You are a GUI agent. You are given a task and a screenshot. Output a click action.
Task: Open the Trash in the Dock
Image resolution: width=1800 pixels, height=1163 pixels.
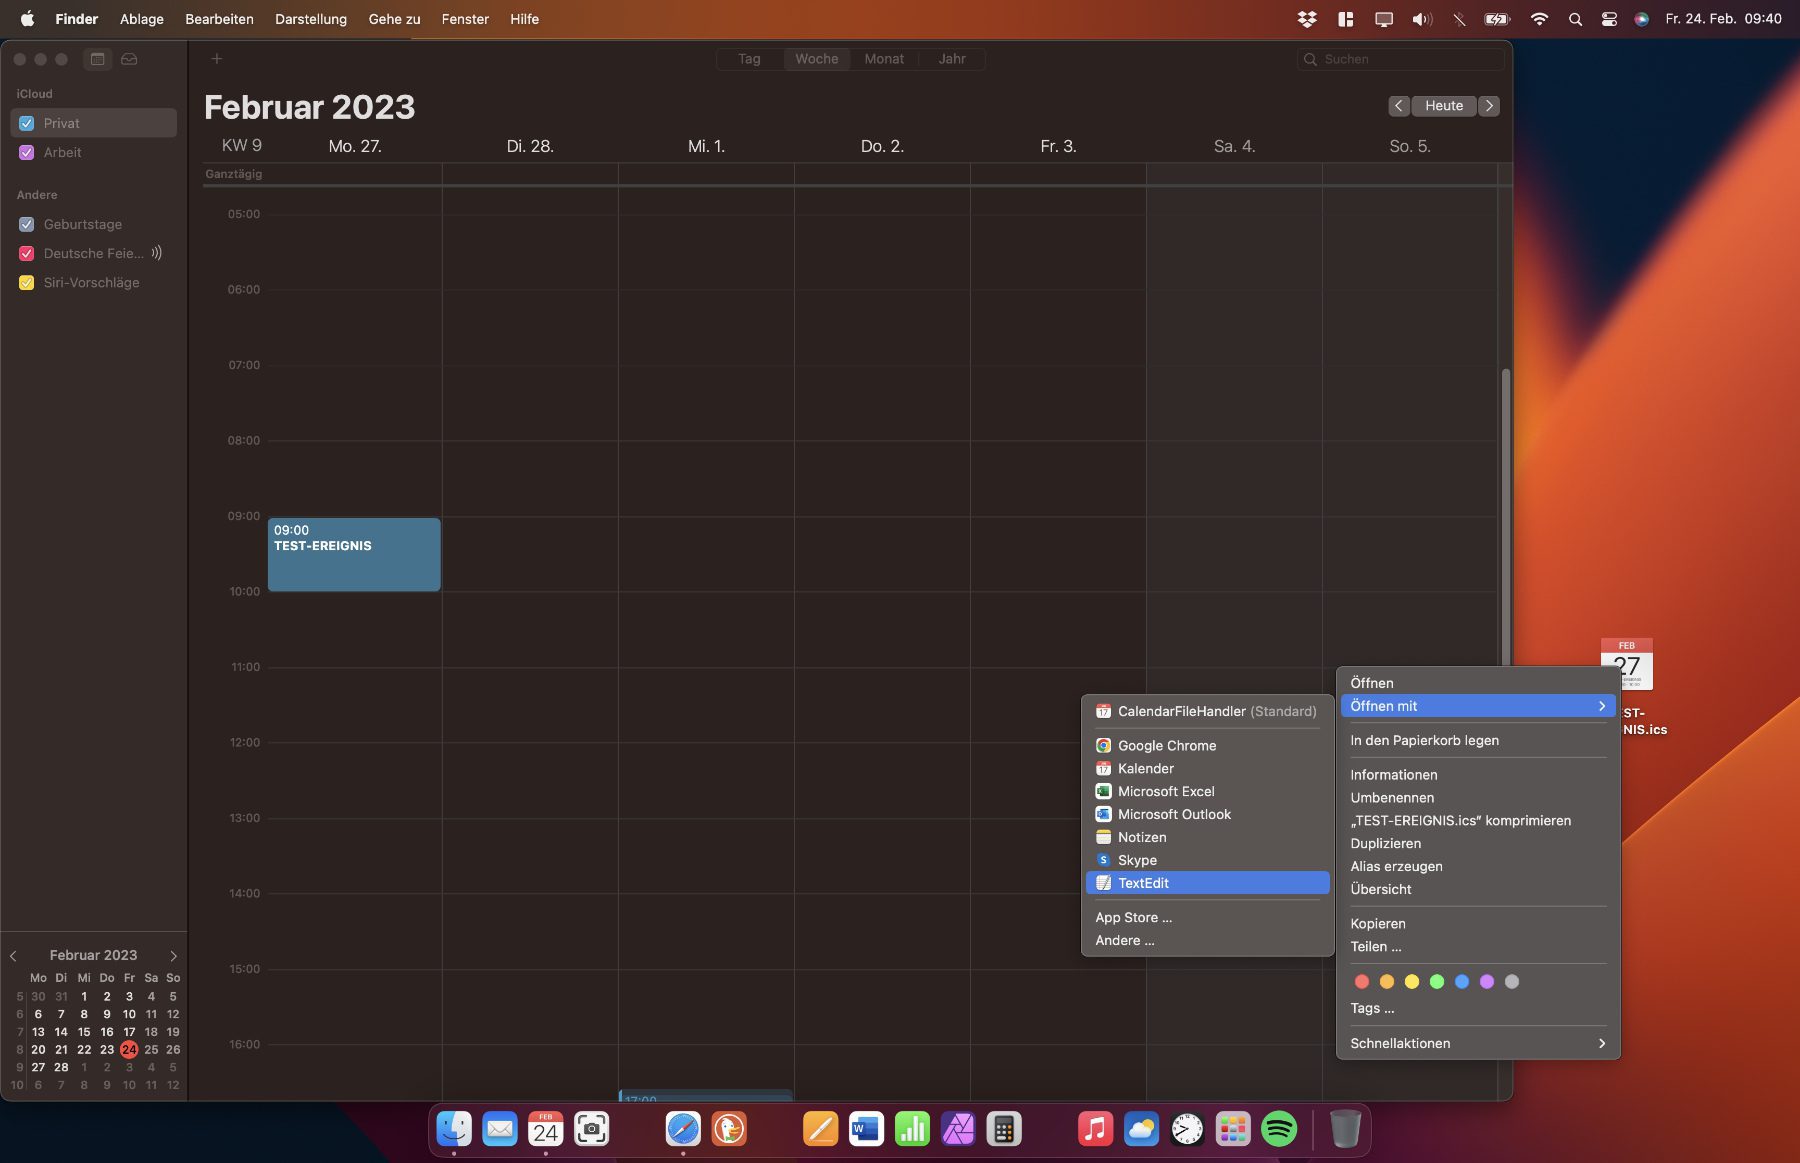(1346, 1130)
